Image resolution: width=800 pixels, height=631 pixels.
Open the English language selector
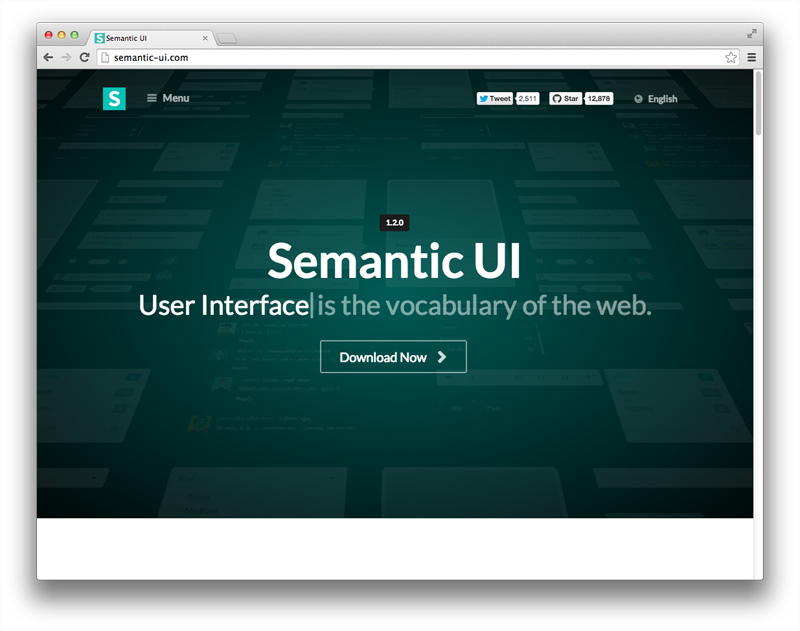(x=661, y=98)
